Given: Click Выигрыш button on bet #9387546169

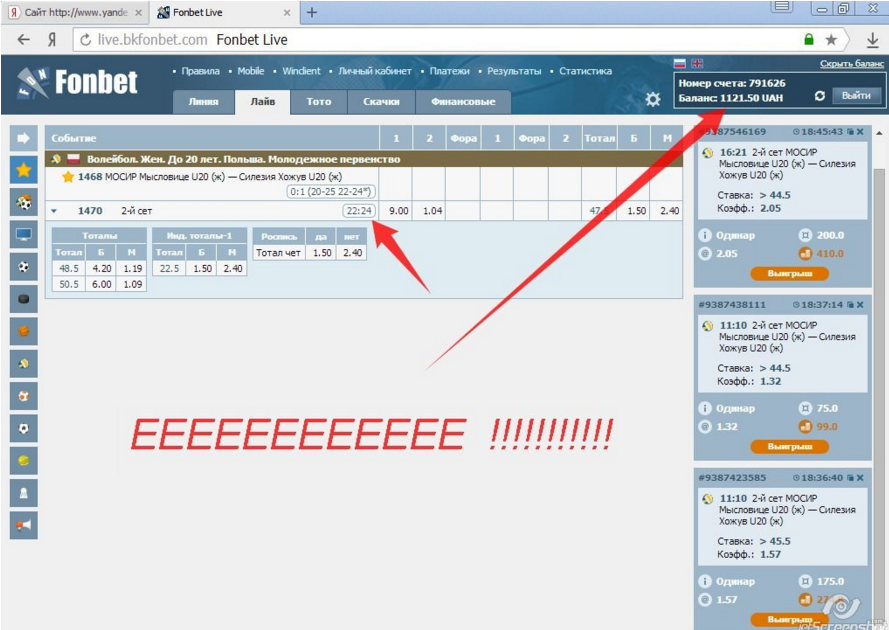Looking at the screenshot, I should tap(789, 273).
